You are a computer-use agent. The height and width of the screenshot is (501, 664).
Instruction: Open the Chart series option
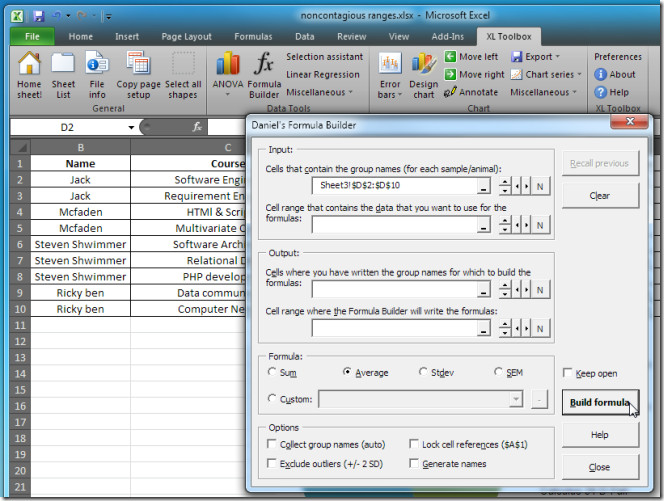(x=546, y=75)
